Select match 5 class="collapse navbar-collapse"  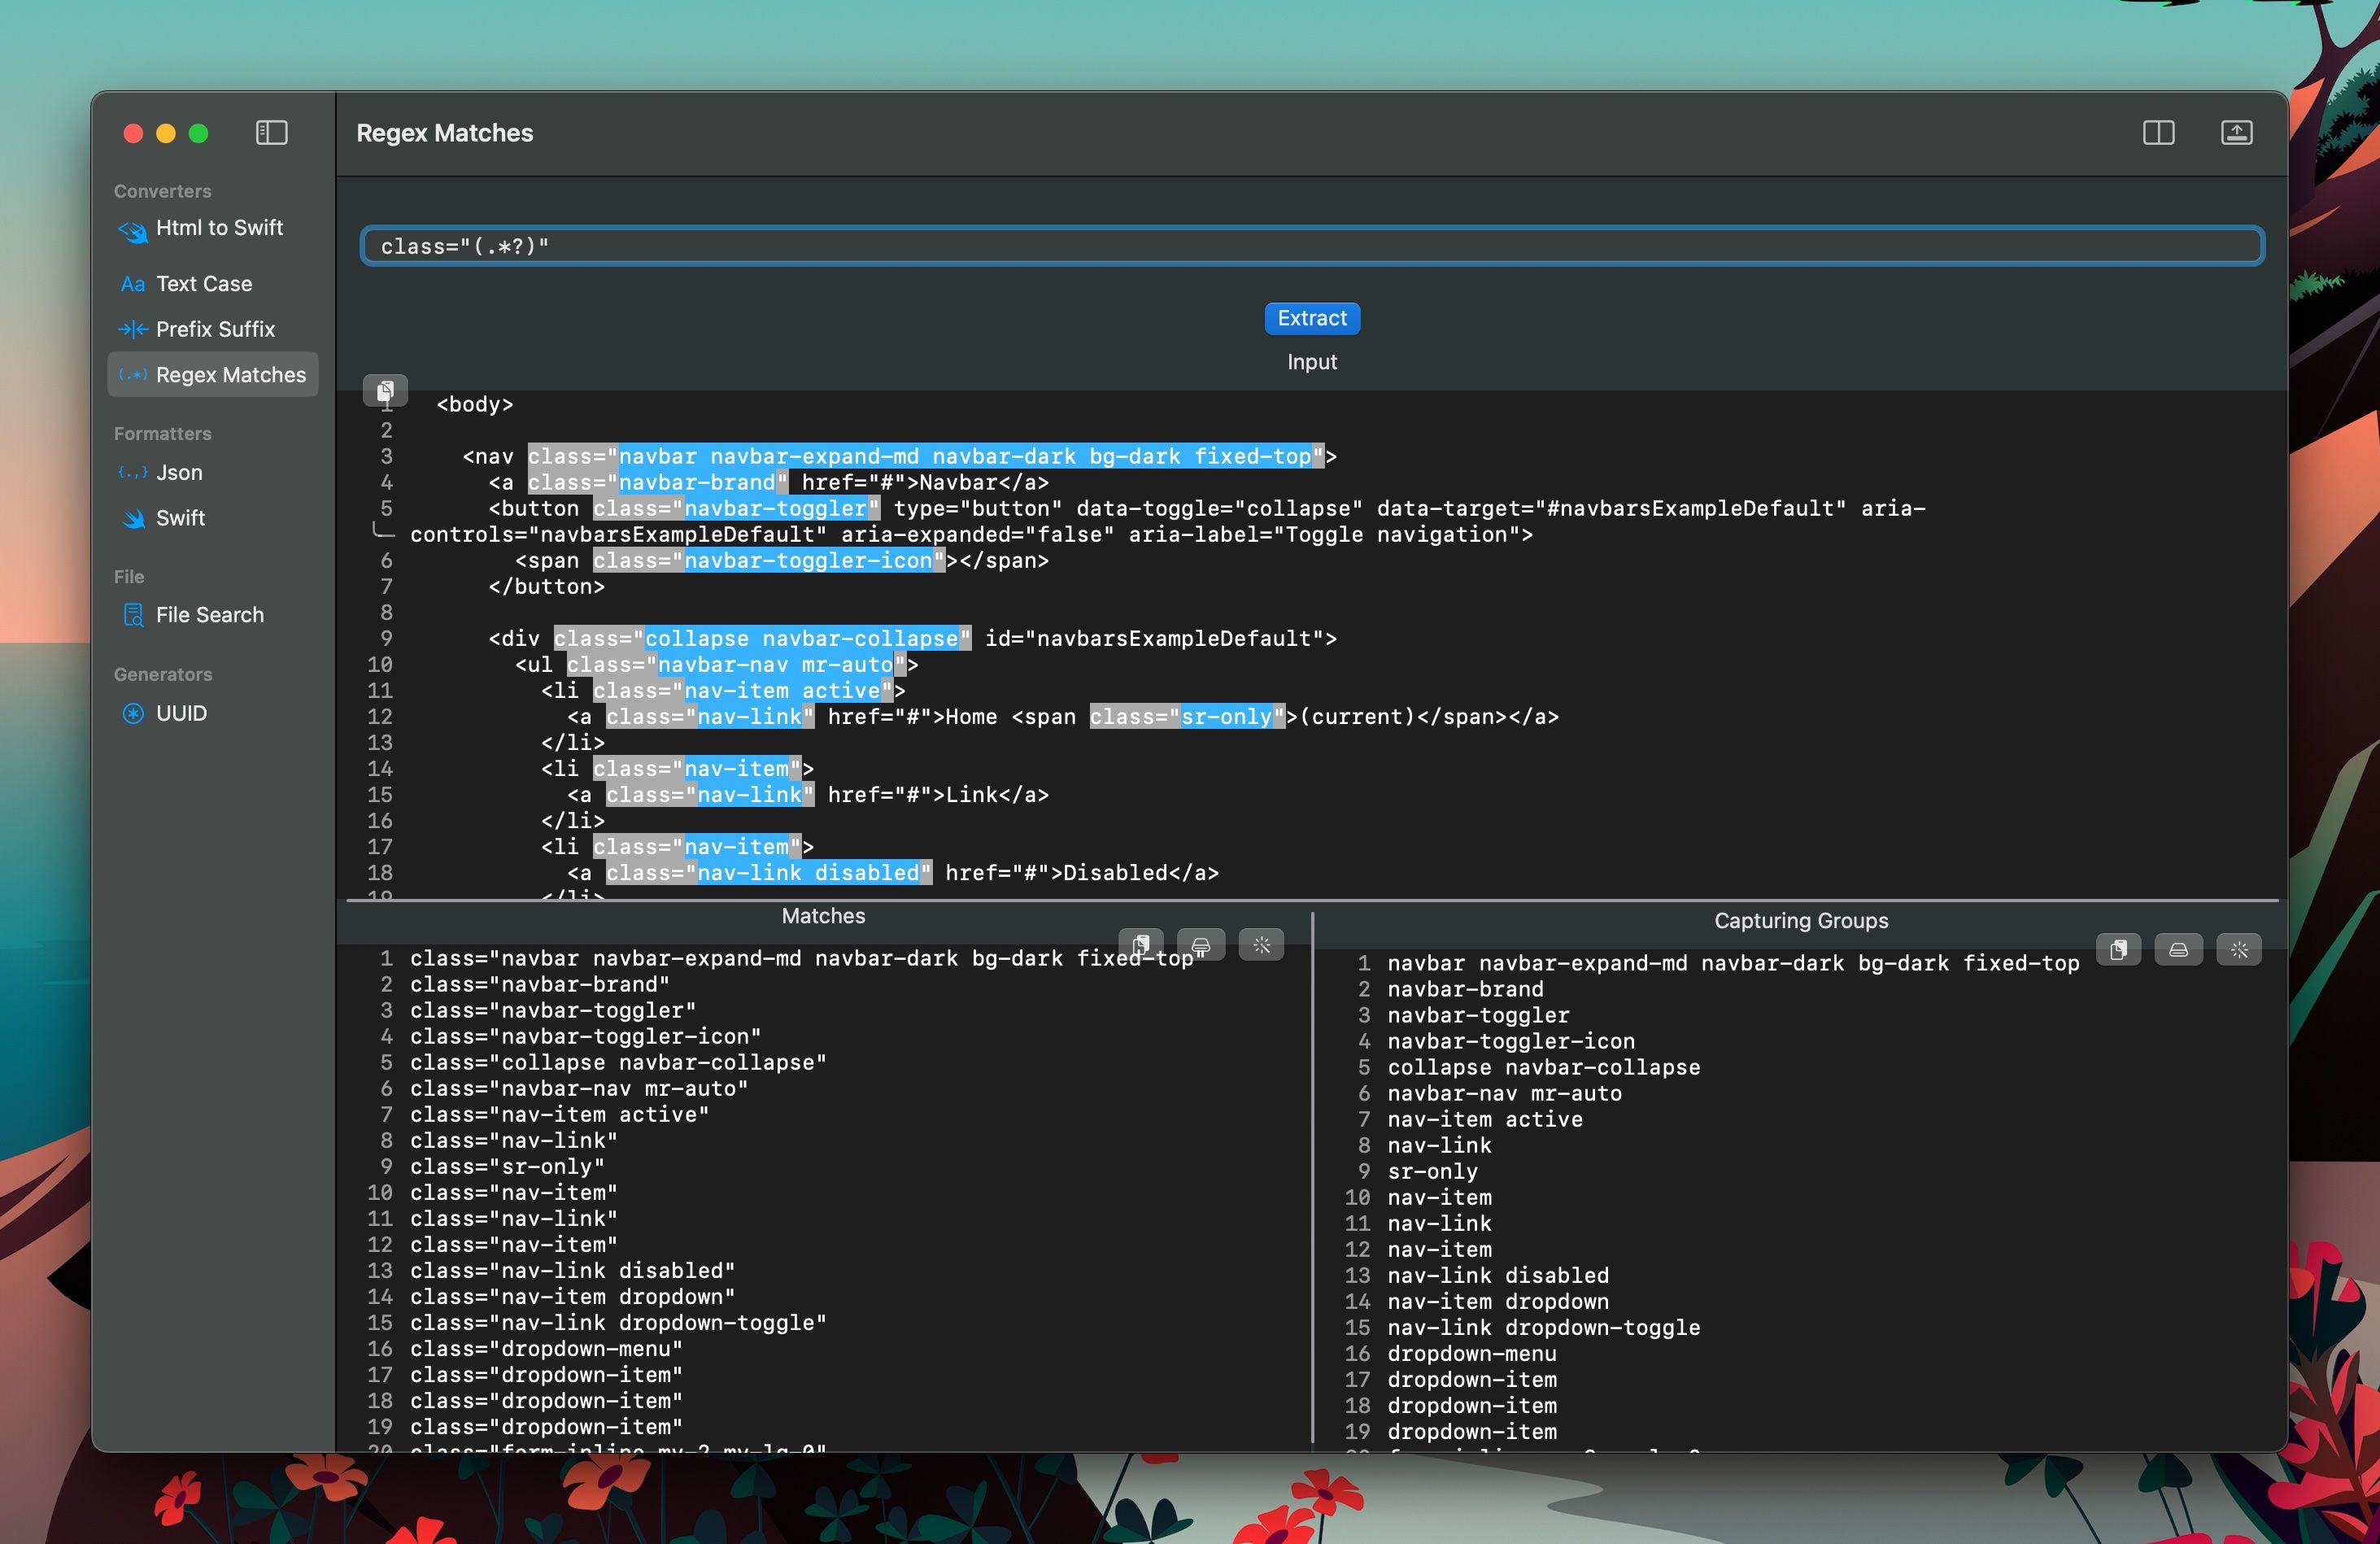coord(618,1062)
